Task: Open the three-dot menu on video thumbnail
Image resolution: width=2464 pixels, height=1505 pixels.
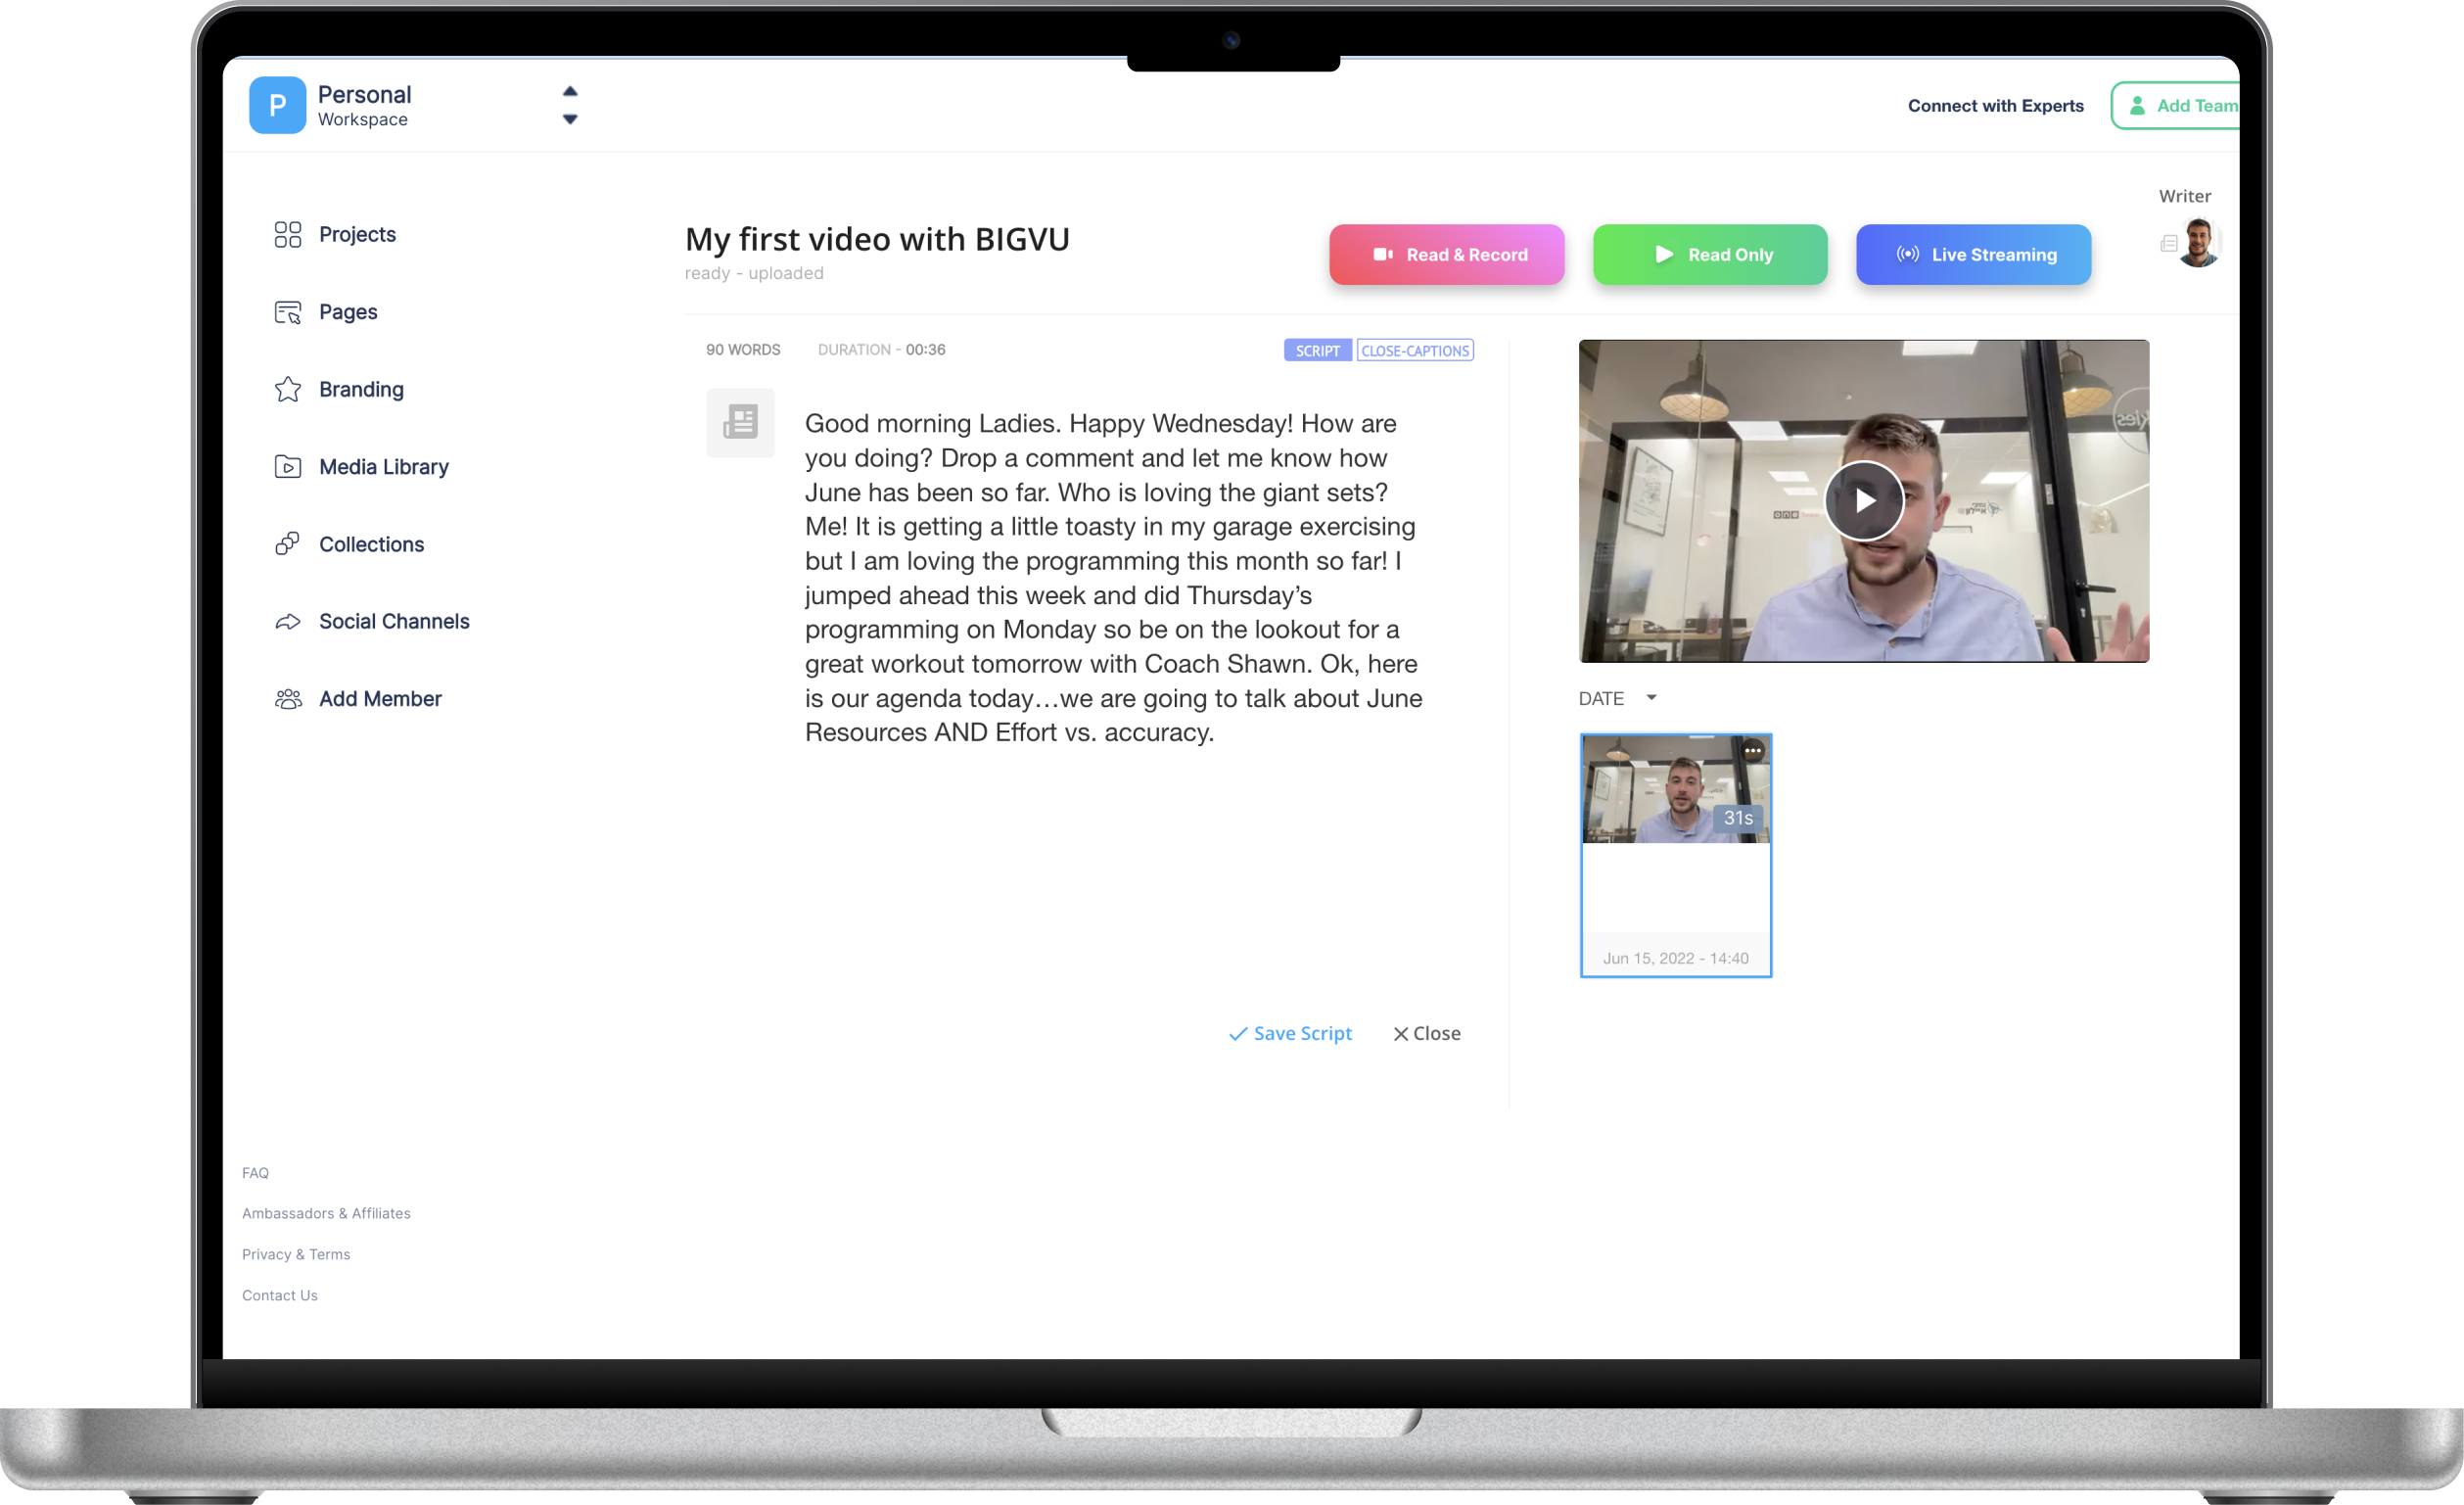Action: pos(1752,750)
